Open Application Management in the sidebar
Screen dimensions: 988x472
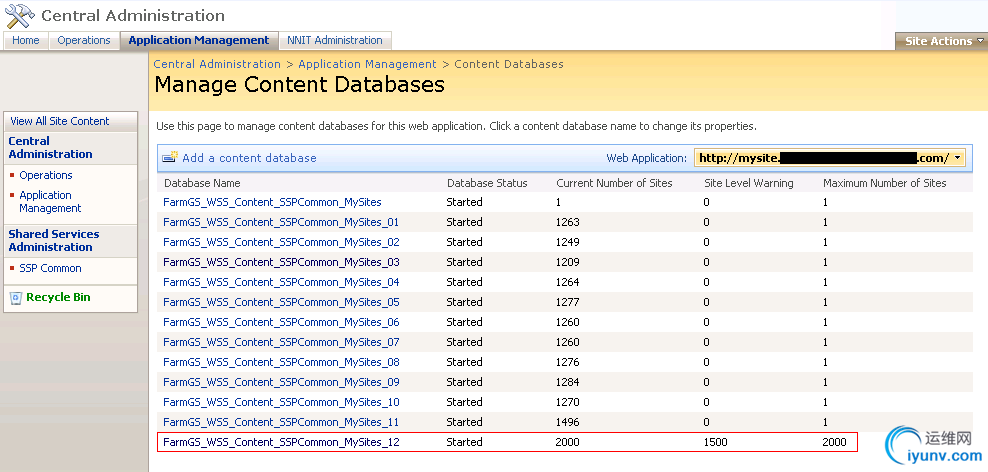(50, 202)
